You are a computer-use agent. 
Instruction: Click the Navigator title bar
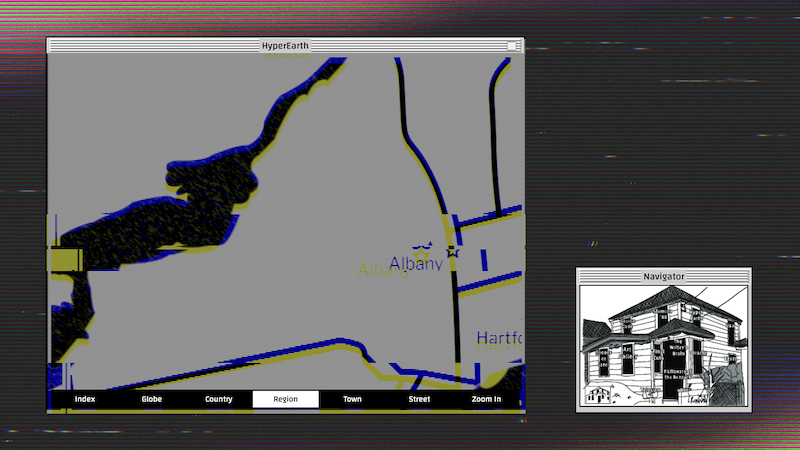[663, 275]
